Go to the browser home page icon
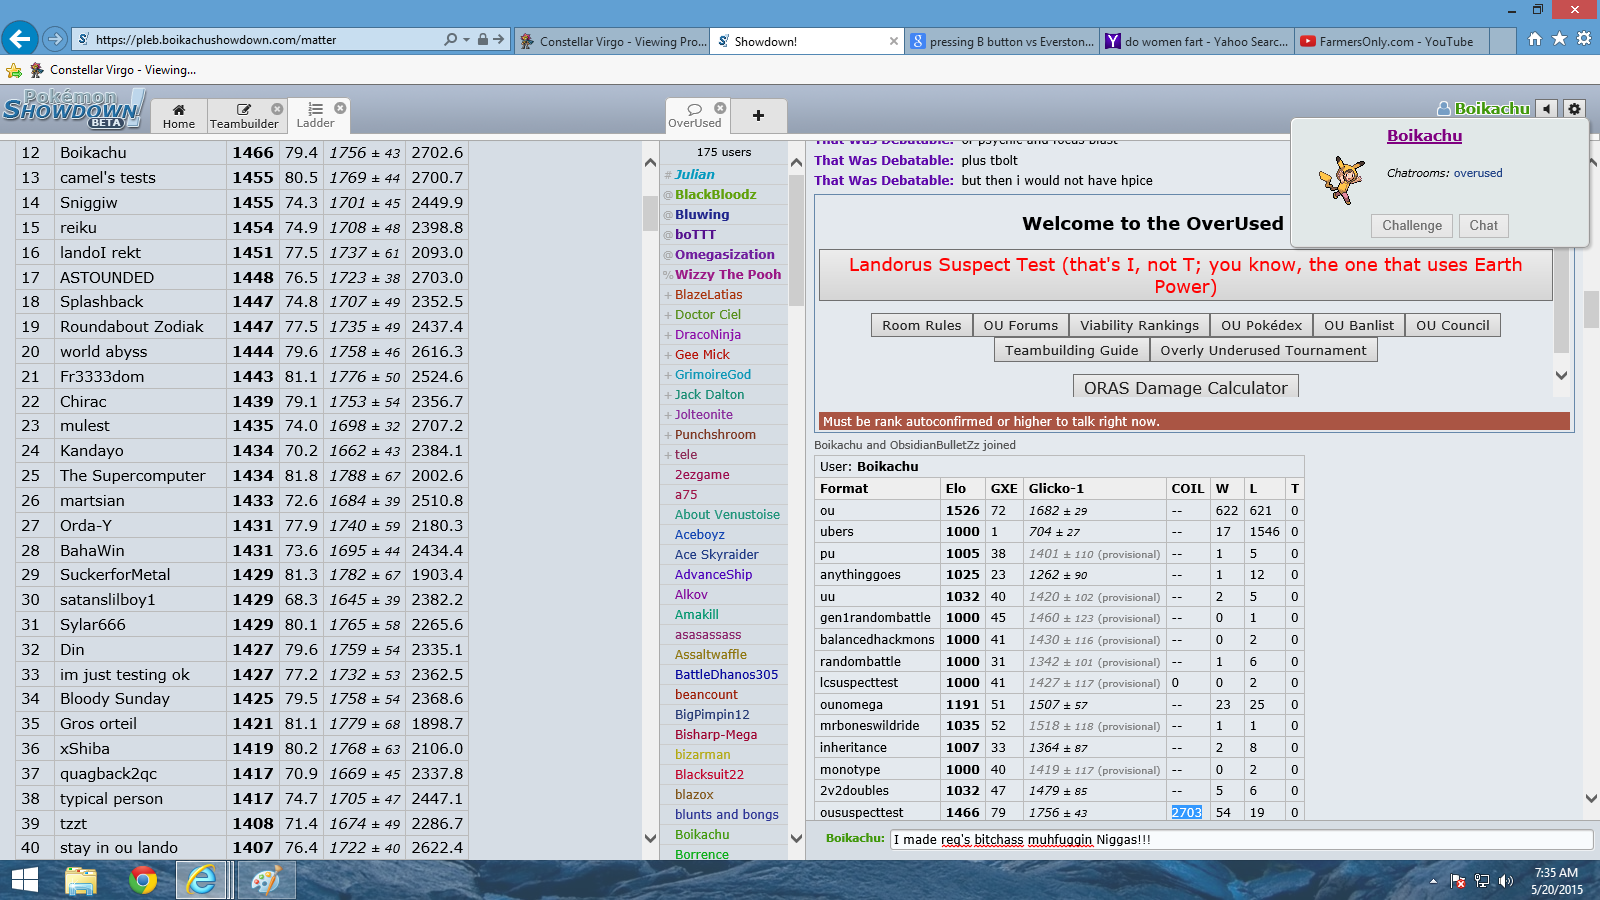This screenshot has height=900, width=1600. 1535,39
